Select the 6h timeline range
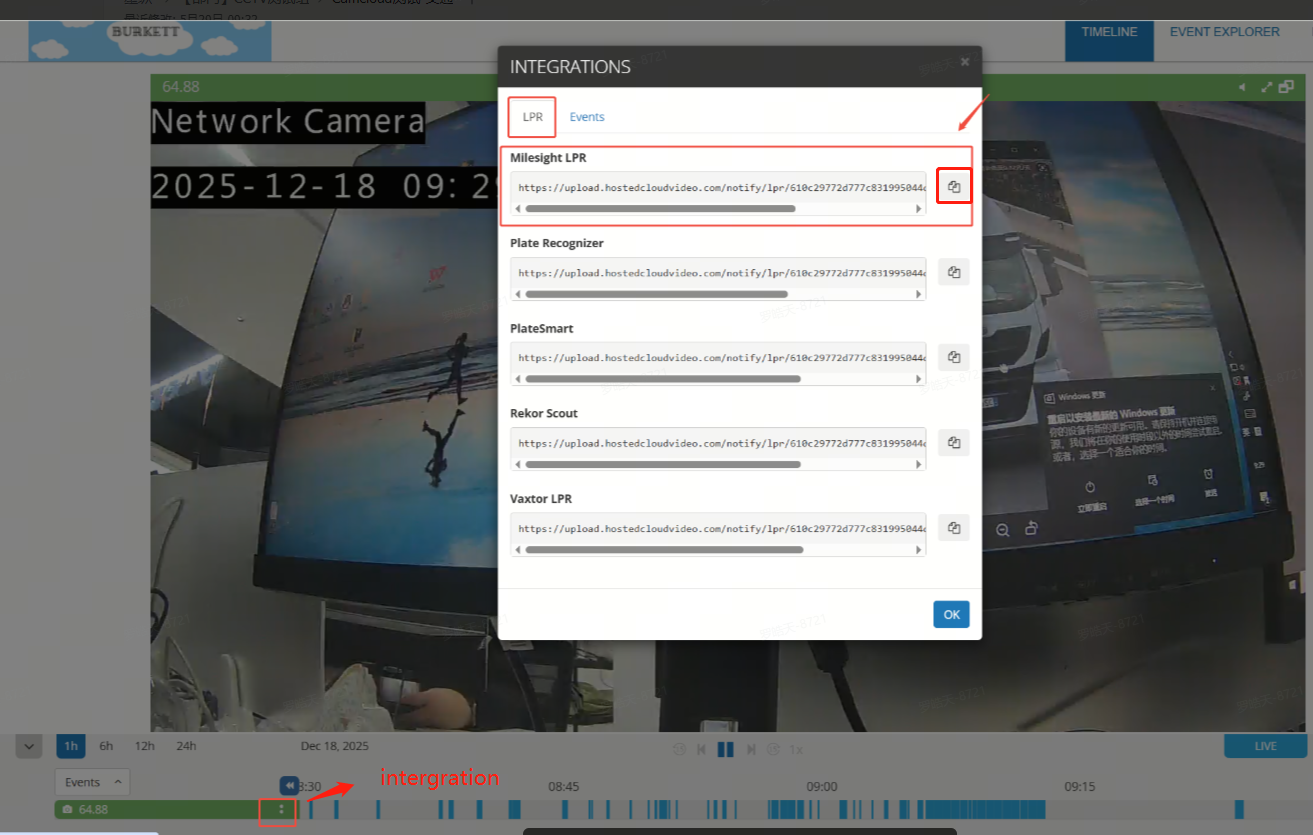1313x835 pixels. pyautogui.click(x=106, y=746)
